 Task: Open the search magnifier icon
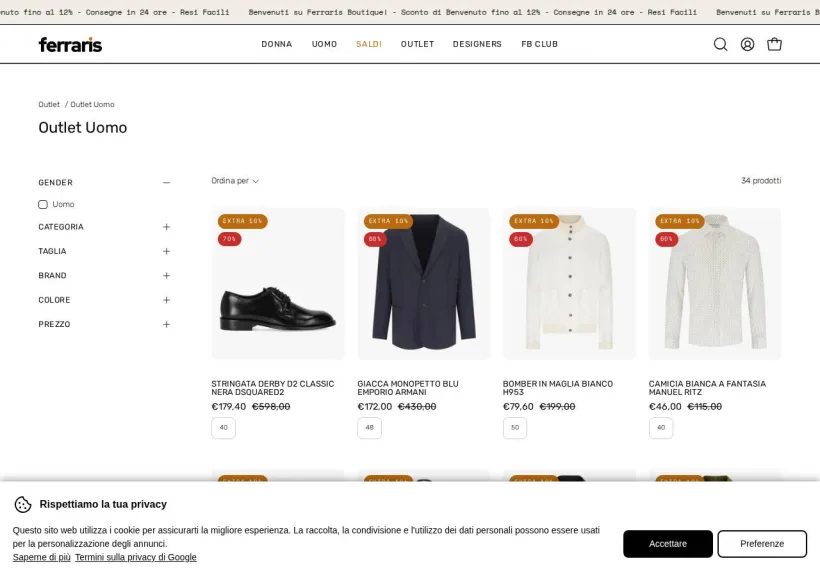pos(720,44)
